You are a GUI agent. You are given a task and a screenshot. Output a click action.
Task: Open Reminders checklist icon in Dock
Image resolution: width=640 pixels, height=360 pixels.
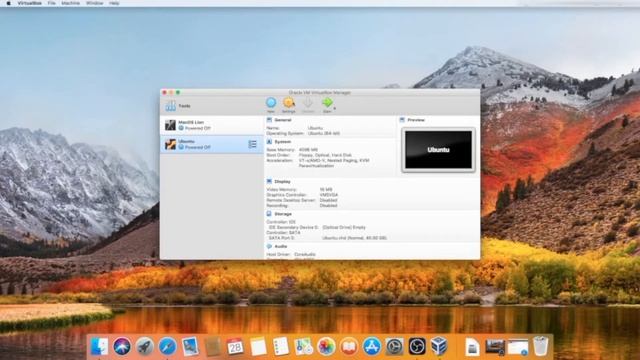(281, 347)
